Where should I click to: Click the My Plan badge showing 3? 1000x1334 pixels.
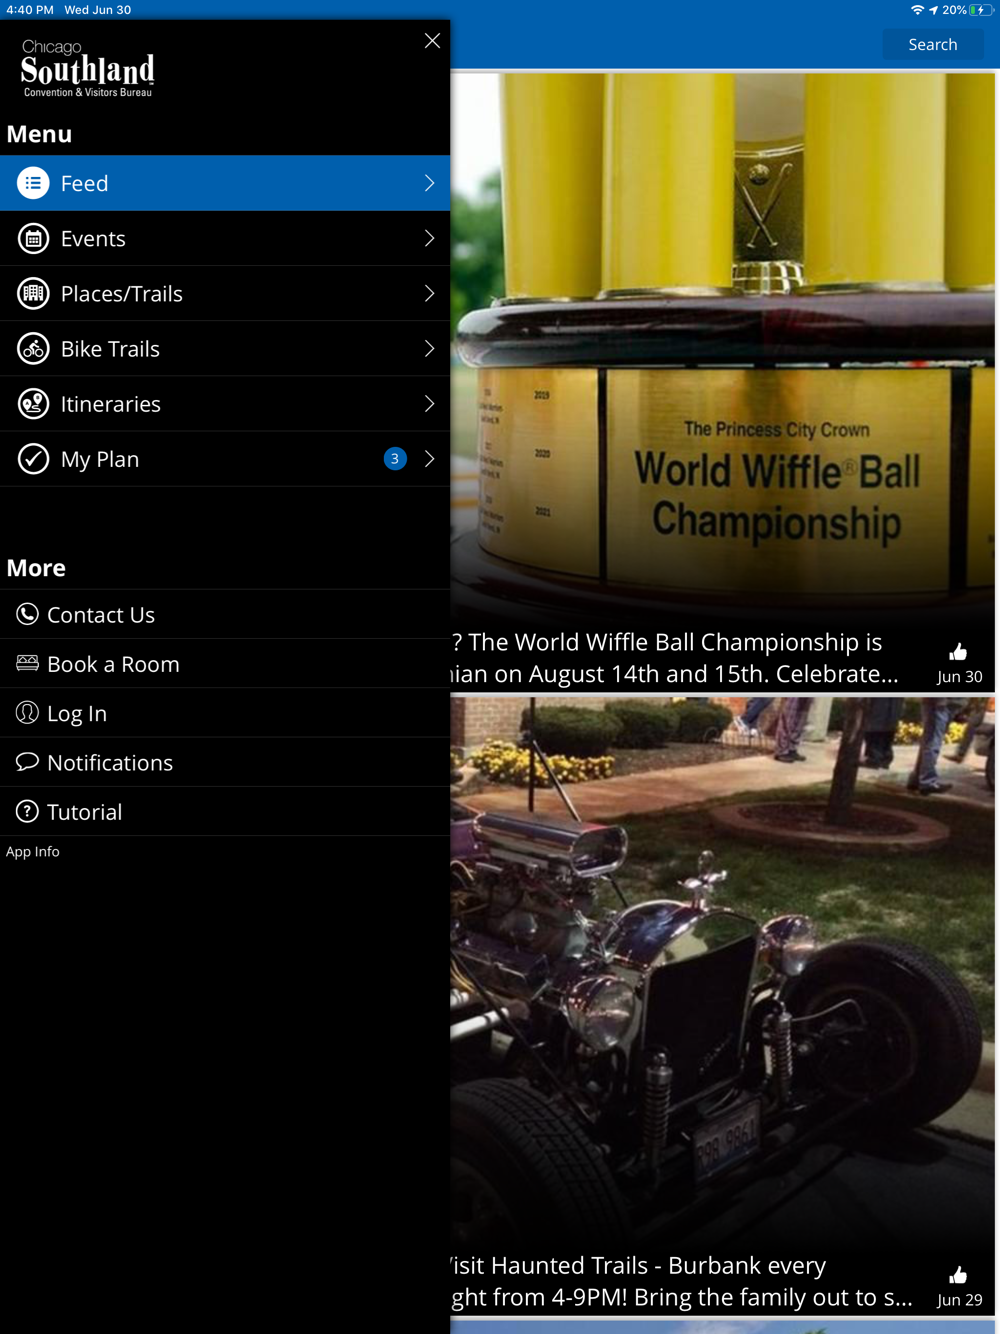click(395, 459)
